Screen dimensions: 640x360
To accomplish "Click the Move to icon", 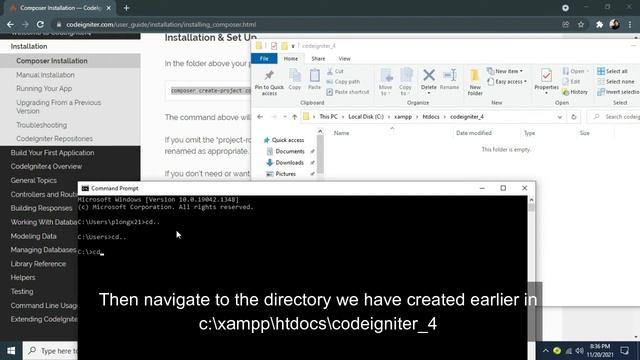I will click(386, 76).
